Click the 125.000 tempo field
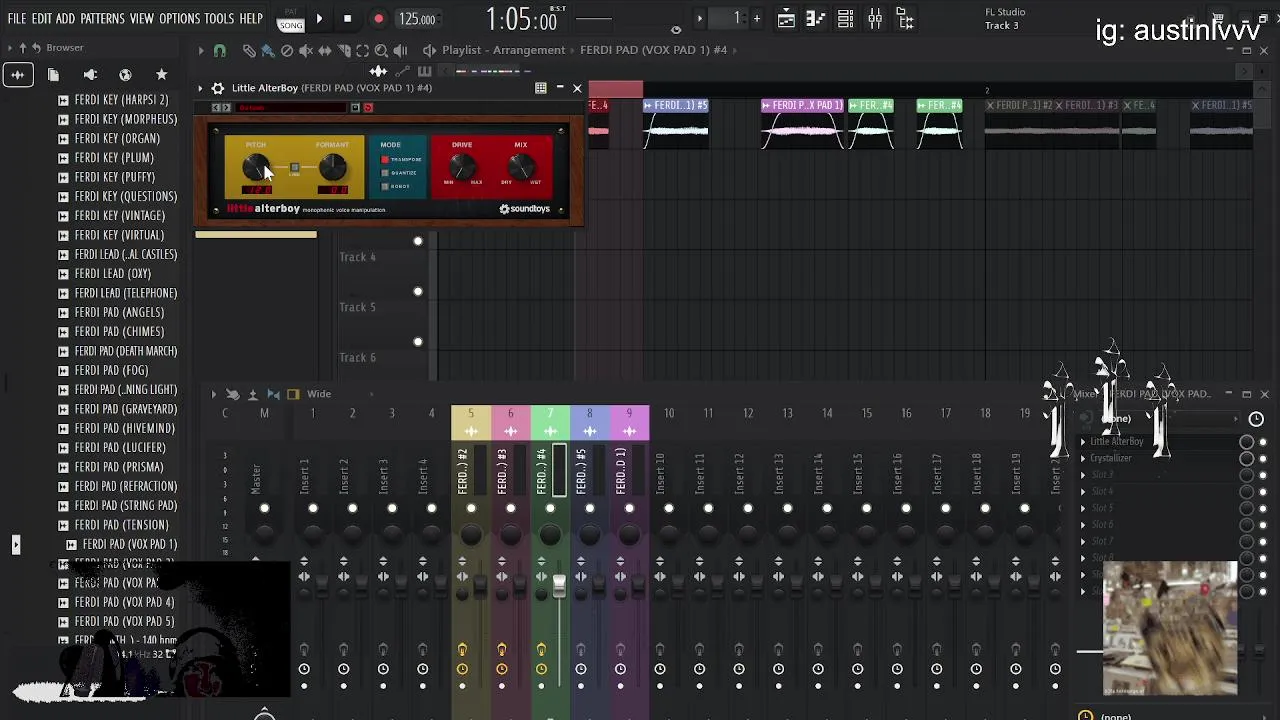Screen dimensions: 1280x720 coord(417,19)
